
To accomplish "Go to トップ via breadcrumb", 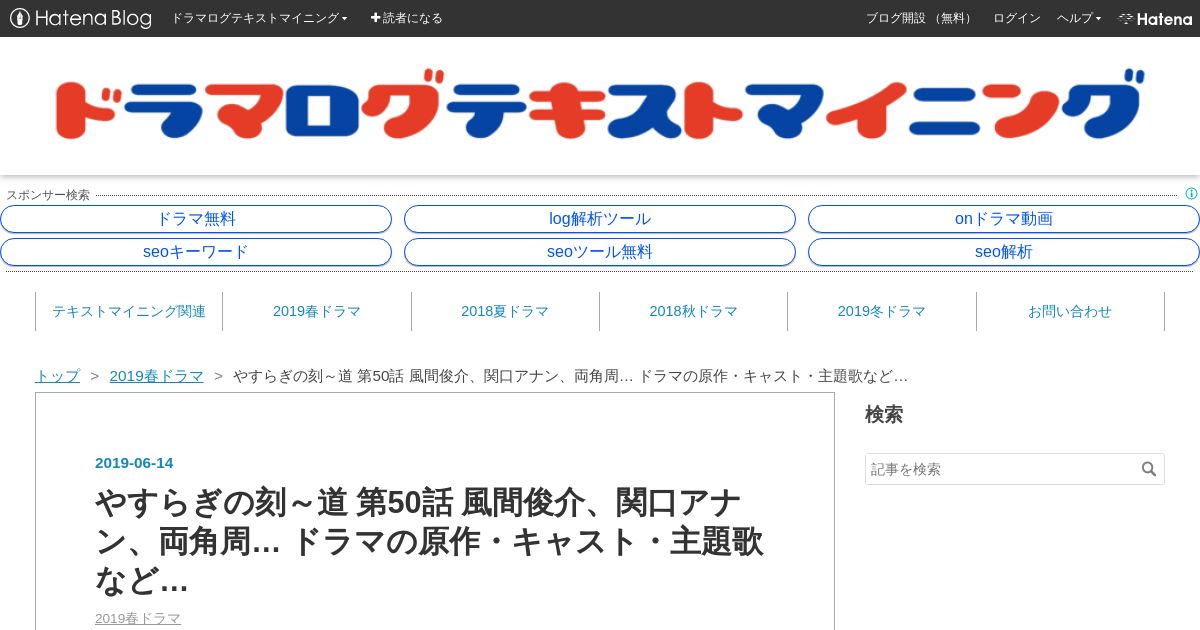I will pos(57,376).
